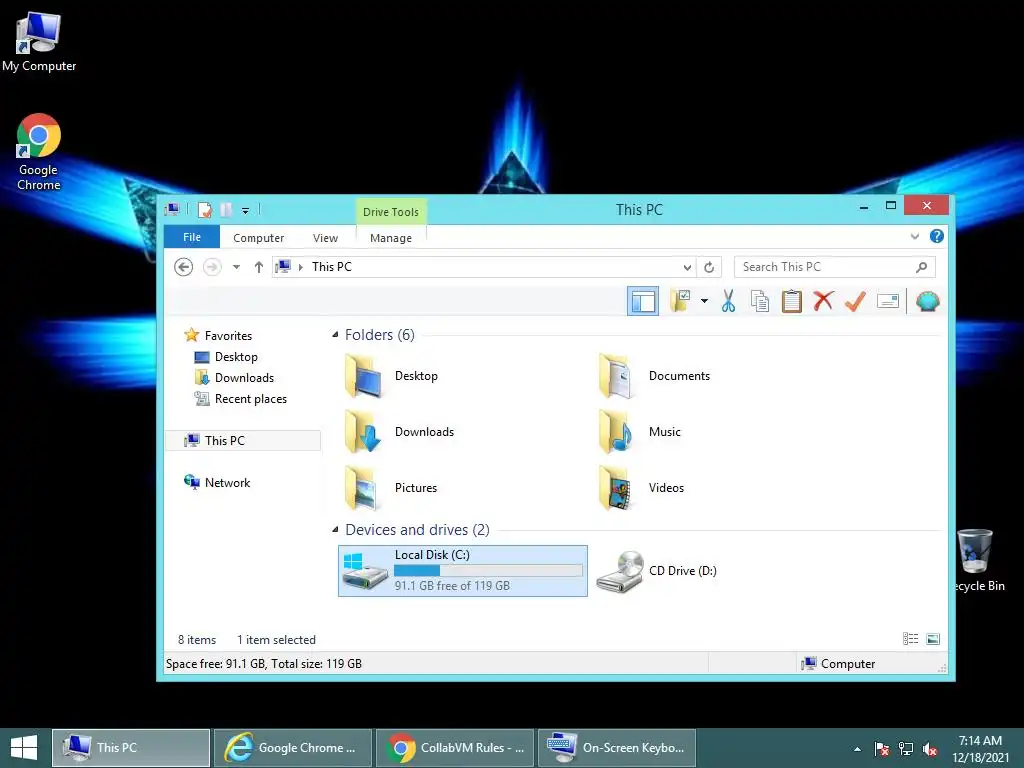Click the blue Help question mark icon
This screenshot has width=1024, height=768.
[x=936, y=236]
